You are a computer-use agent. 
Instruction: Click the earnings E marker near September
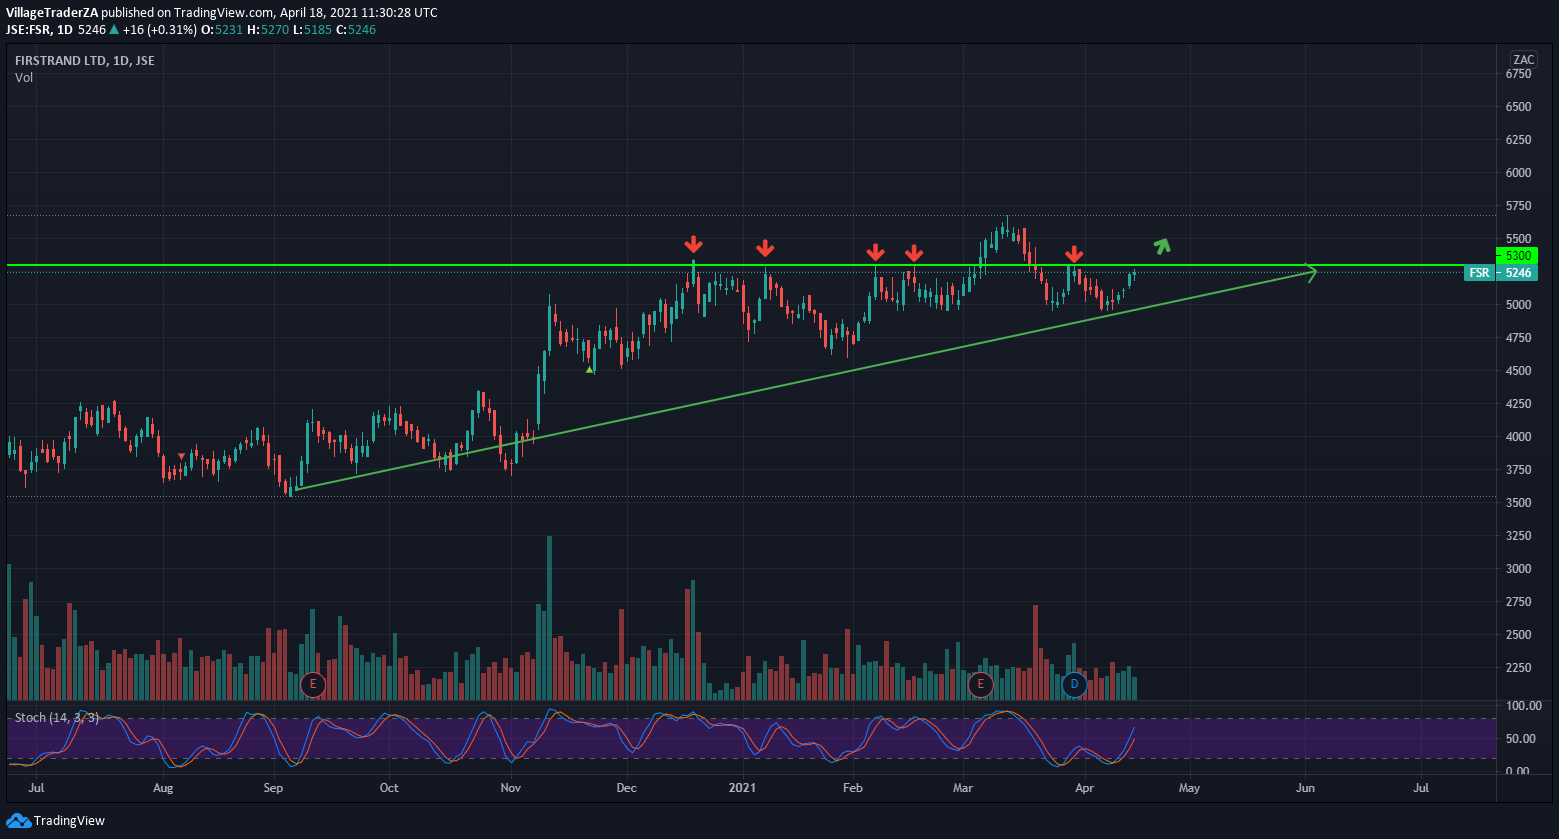313,685
